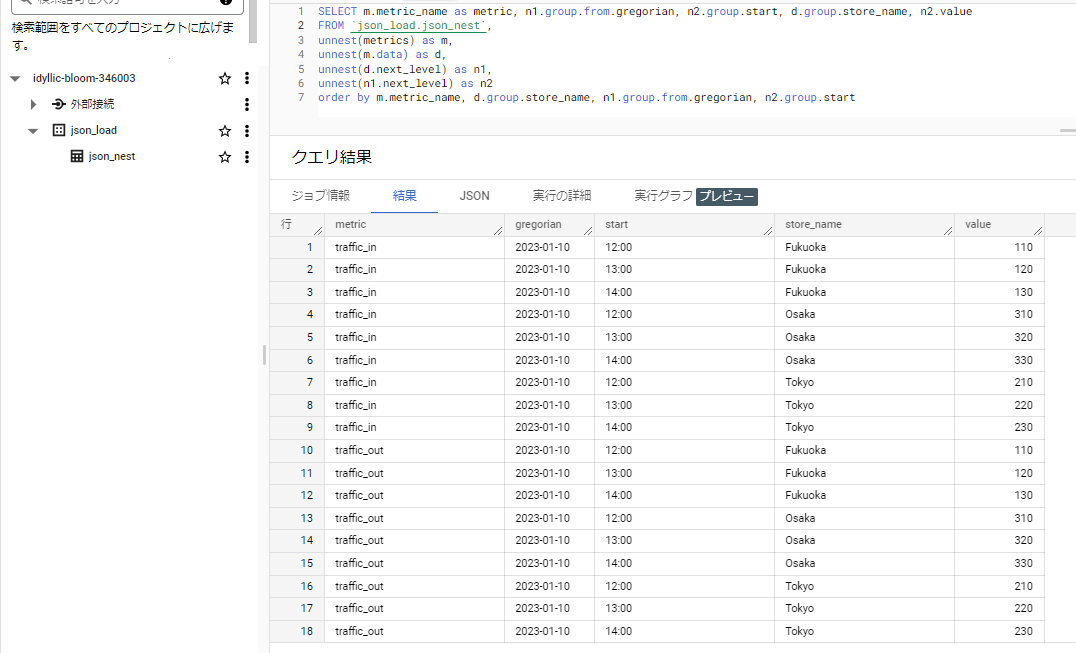The width and height of the screenshot is (1076, 653).
Task: Switch to the JSON tab
Action: pos(474,196)
